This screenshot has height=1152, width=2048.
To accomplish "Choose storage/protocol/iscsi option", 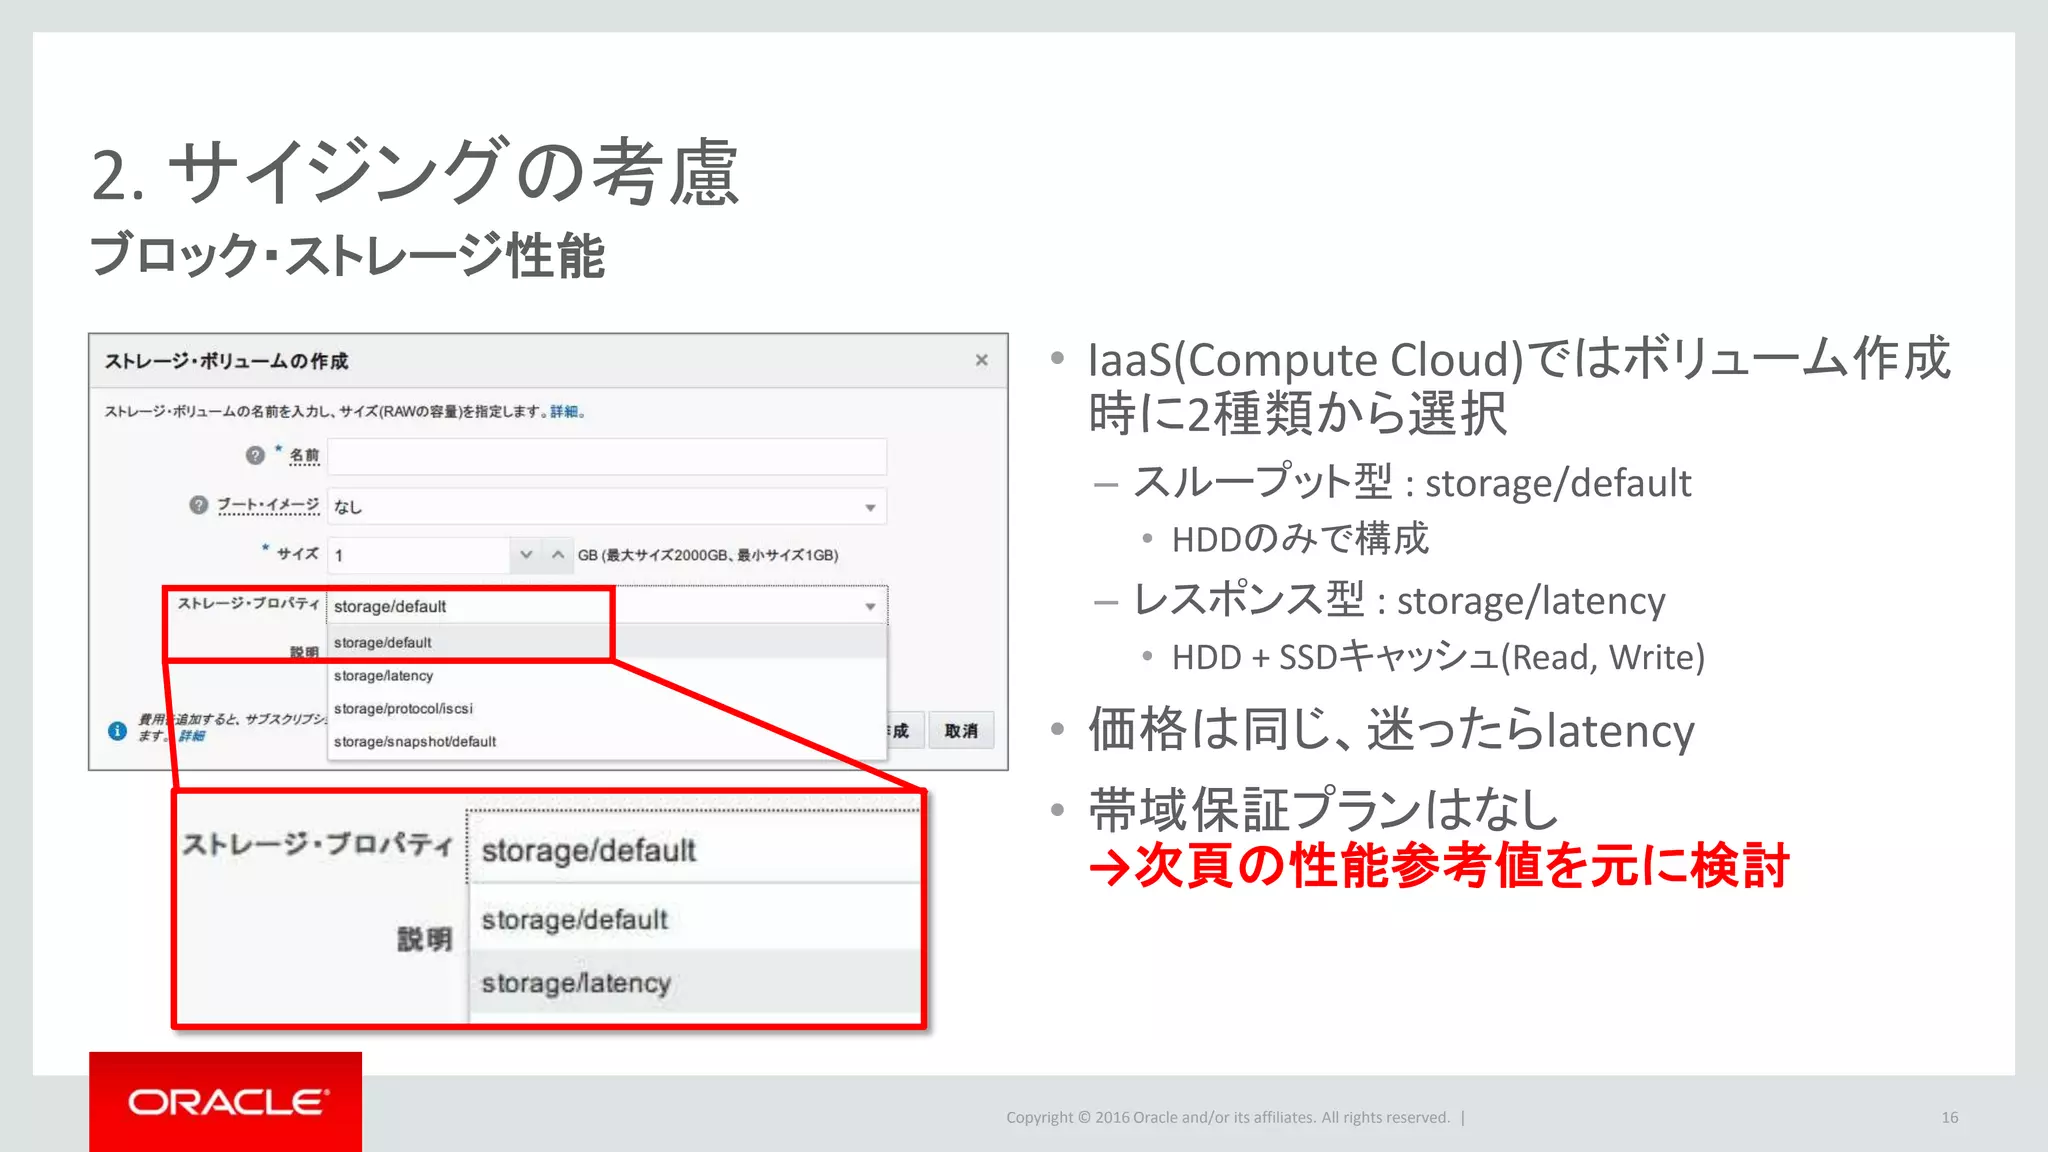I will [607, 709].
